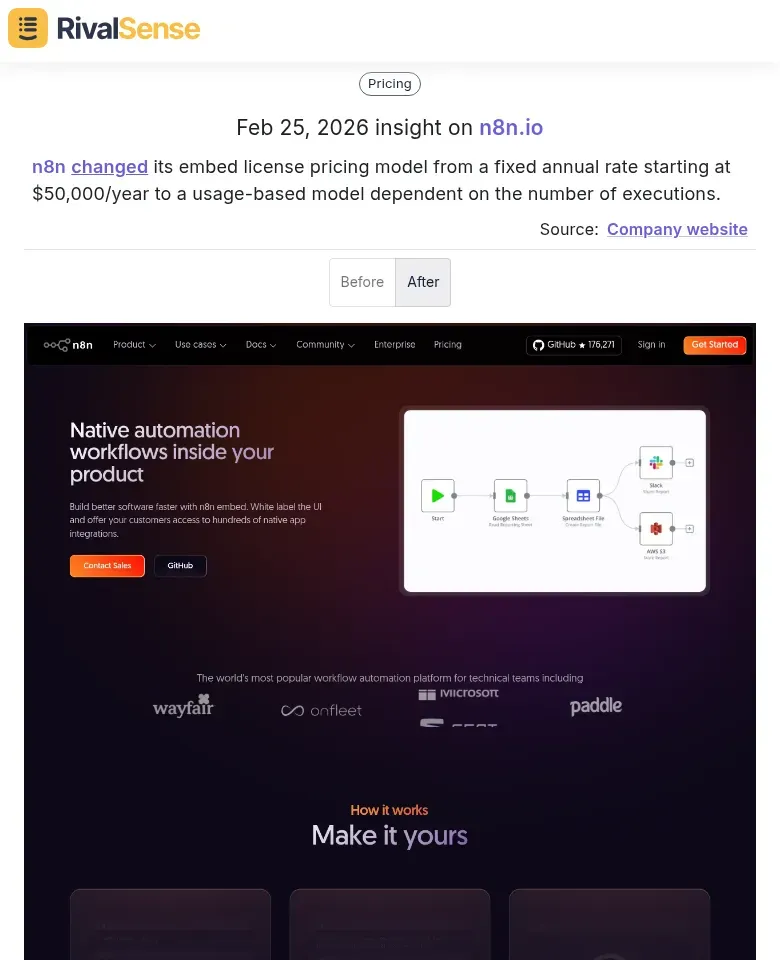Toggle the After view
Screen dimensions: 780x960
click(423, 282)
